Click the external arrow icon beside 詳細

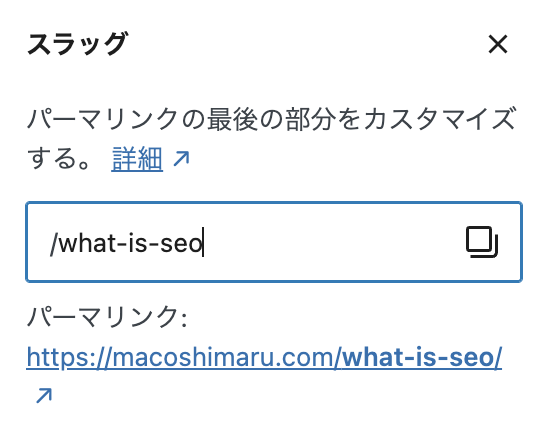tap(181, 159)
